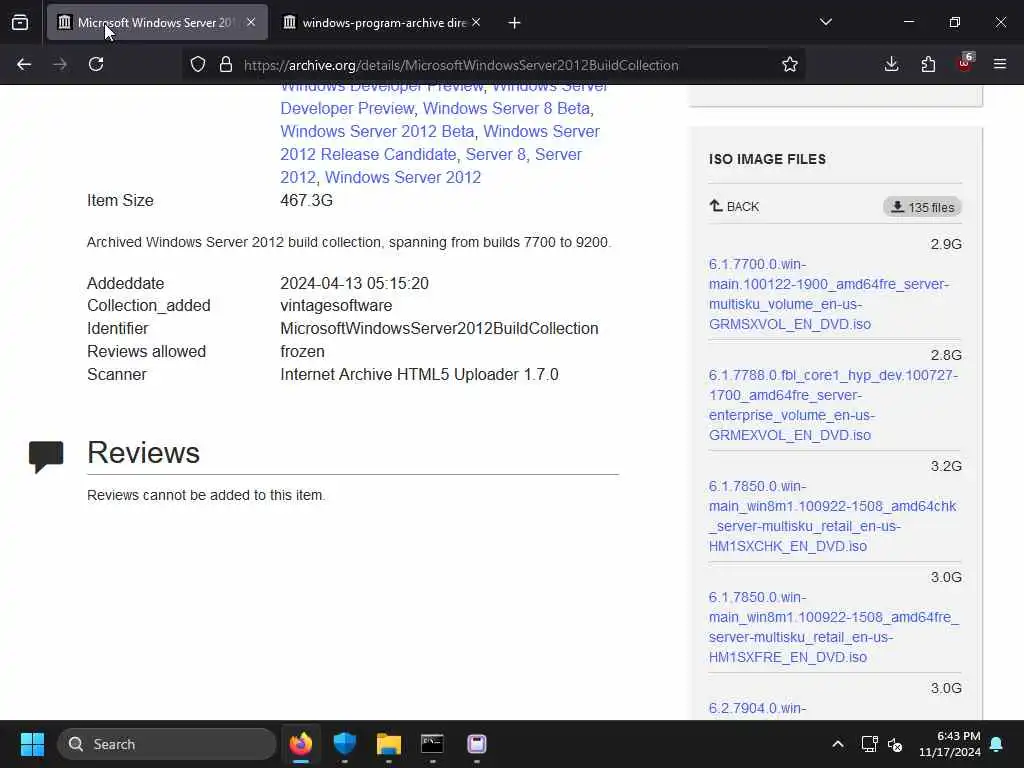Open Windows Server 8 Beta topic link
The width and height of the screenshot is (1024, 768).
506,108
